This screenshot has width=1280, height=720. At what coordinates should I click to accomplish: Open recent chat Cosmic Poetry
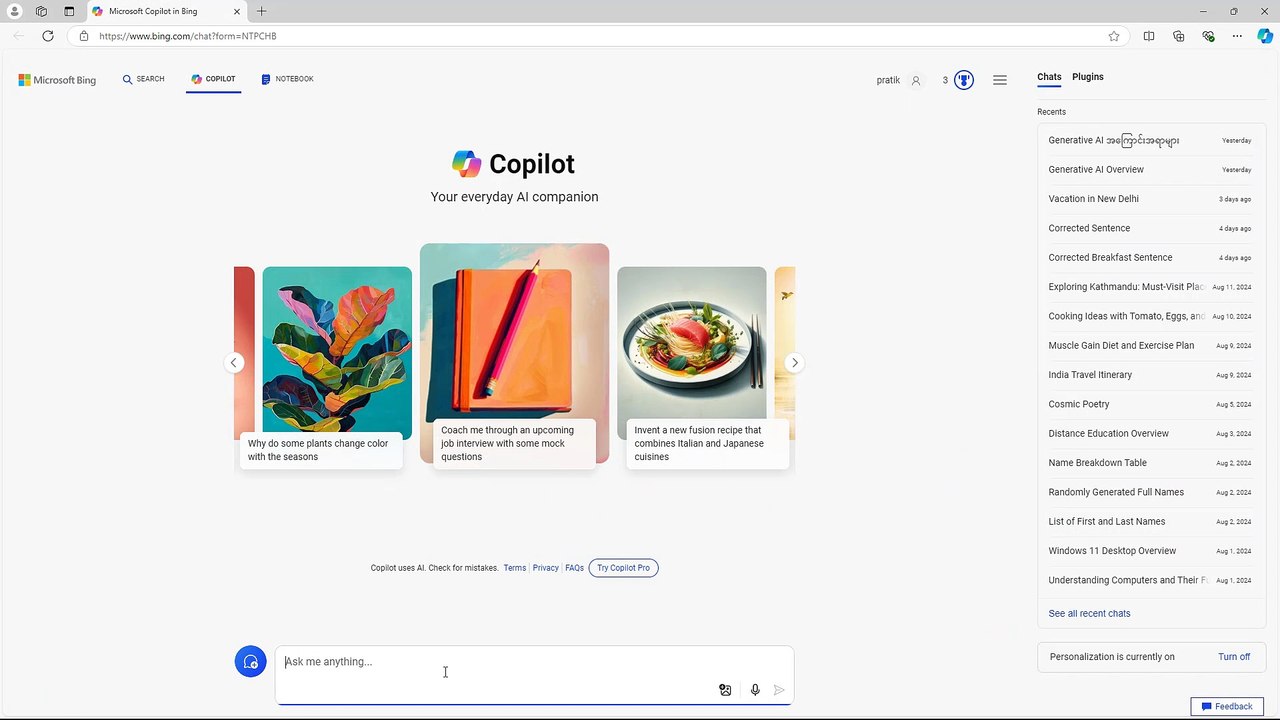point(1150,404)
